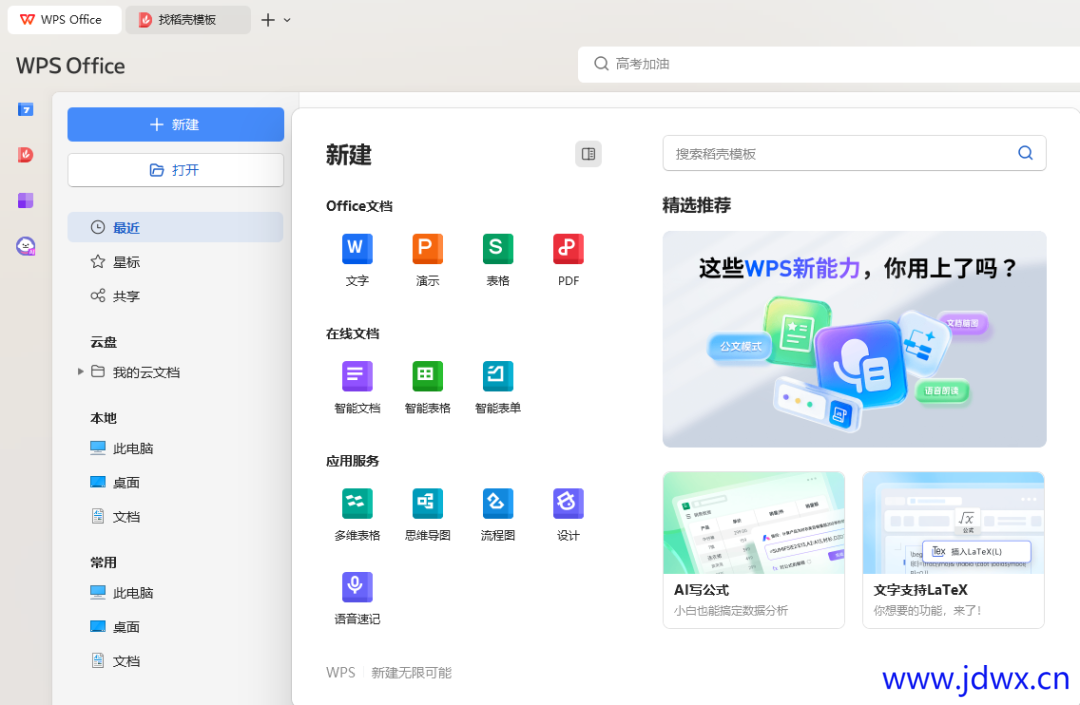Open 文档 under 本地
The width and height of the screenshot is (1080, 705).
[115, 517]
